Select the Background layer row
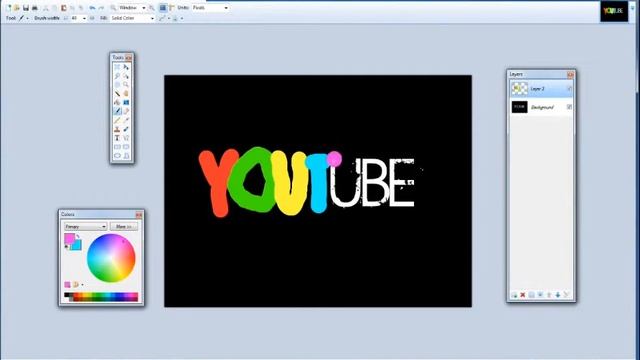640x360 pixels. [541, 107]
